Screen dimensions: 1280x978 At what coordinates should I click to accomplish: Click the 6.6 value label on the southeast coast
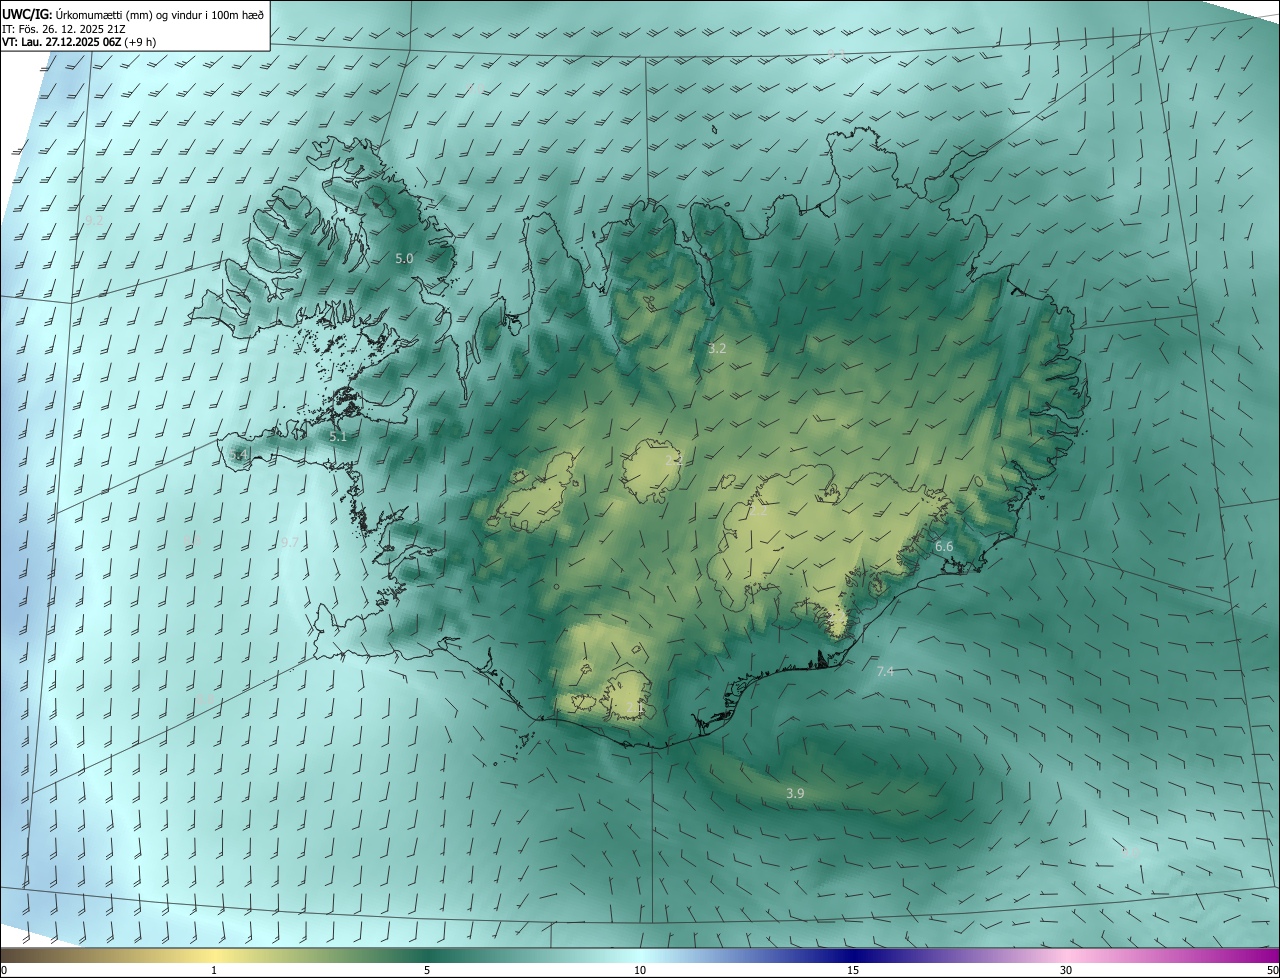[944, 546]
